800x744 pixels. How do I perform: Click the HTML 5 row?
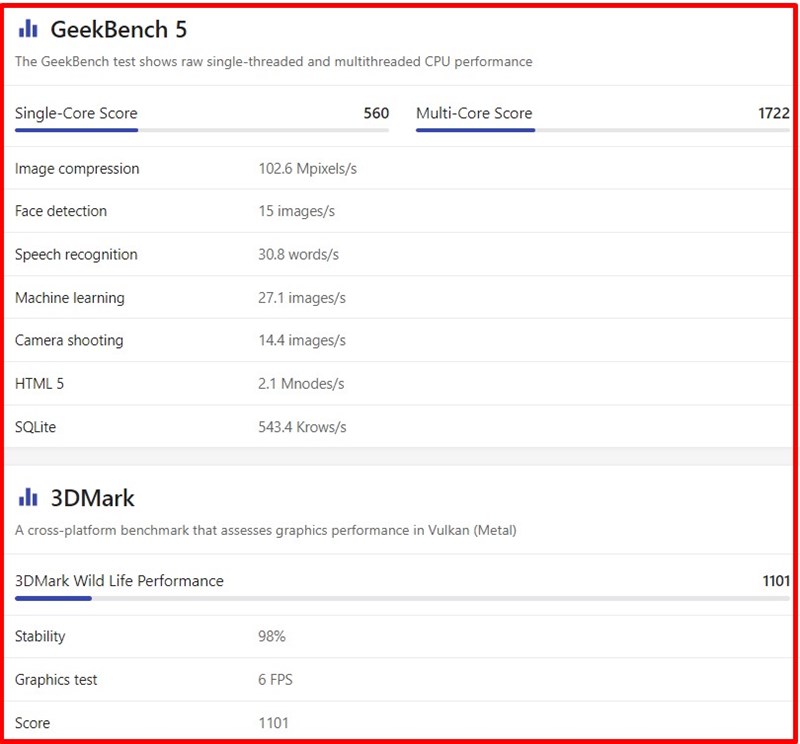coord(398,384)
